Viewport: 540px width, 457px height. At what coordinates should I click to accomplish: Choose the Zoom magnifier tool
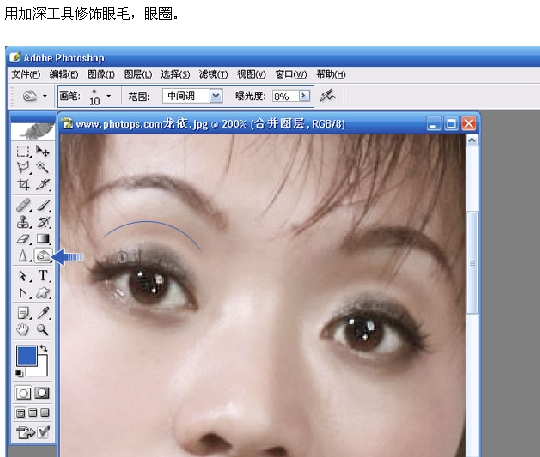click(x=43, y=330)
